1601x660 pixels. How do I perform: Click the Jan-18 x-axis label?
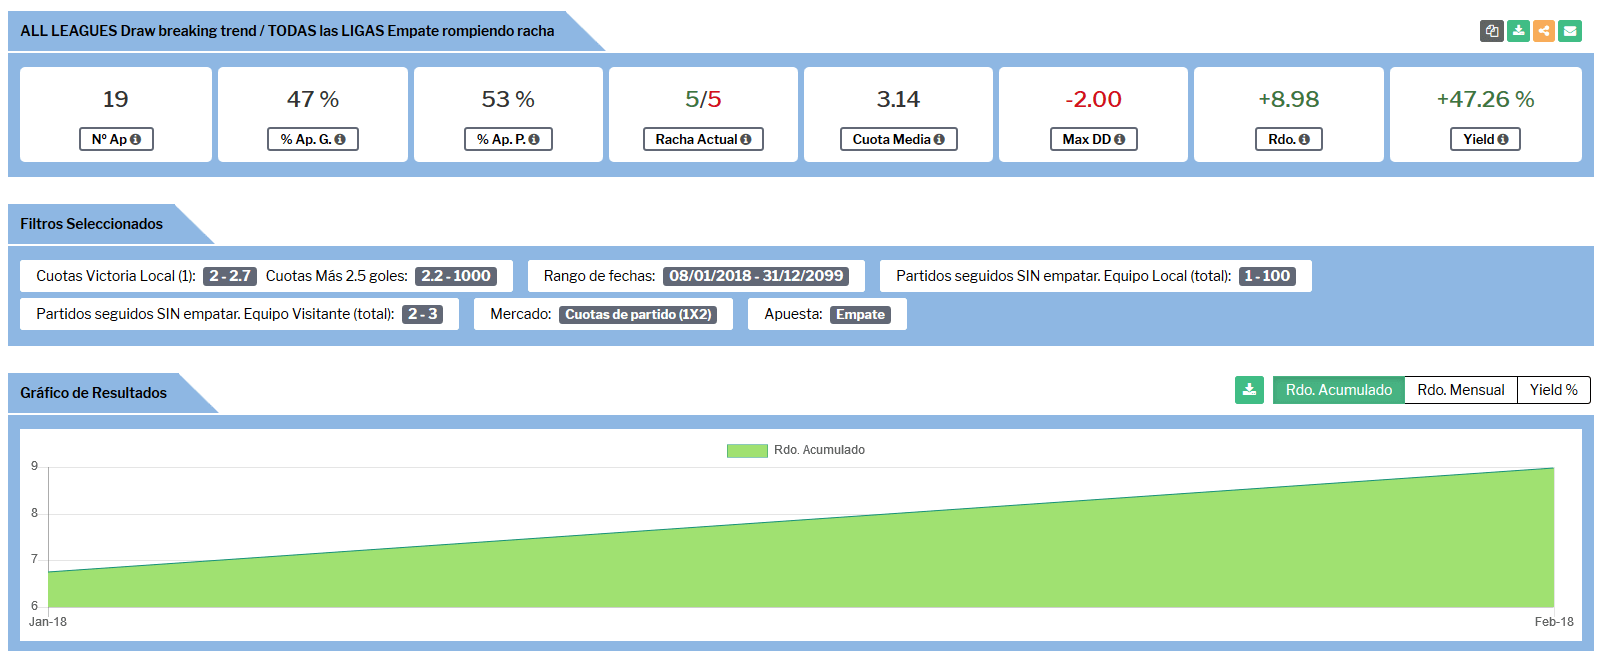click(x=48, y=622)
